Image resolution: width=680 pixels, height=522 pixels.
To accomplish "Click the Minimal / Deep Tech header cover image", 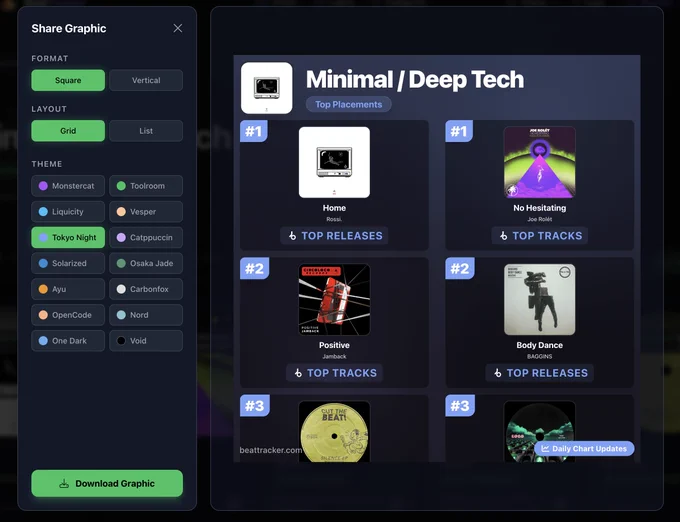I will point(267,88).
